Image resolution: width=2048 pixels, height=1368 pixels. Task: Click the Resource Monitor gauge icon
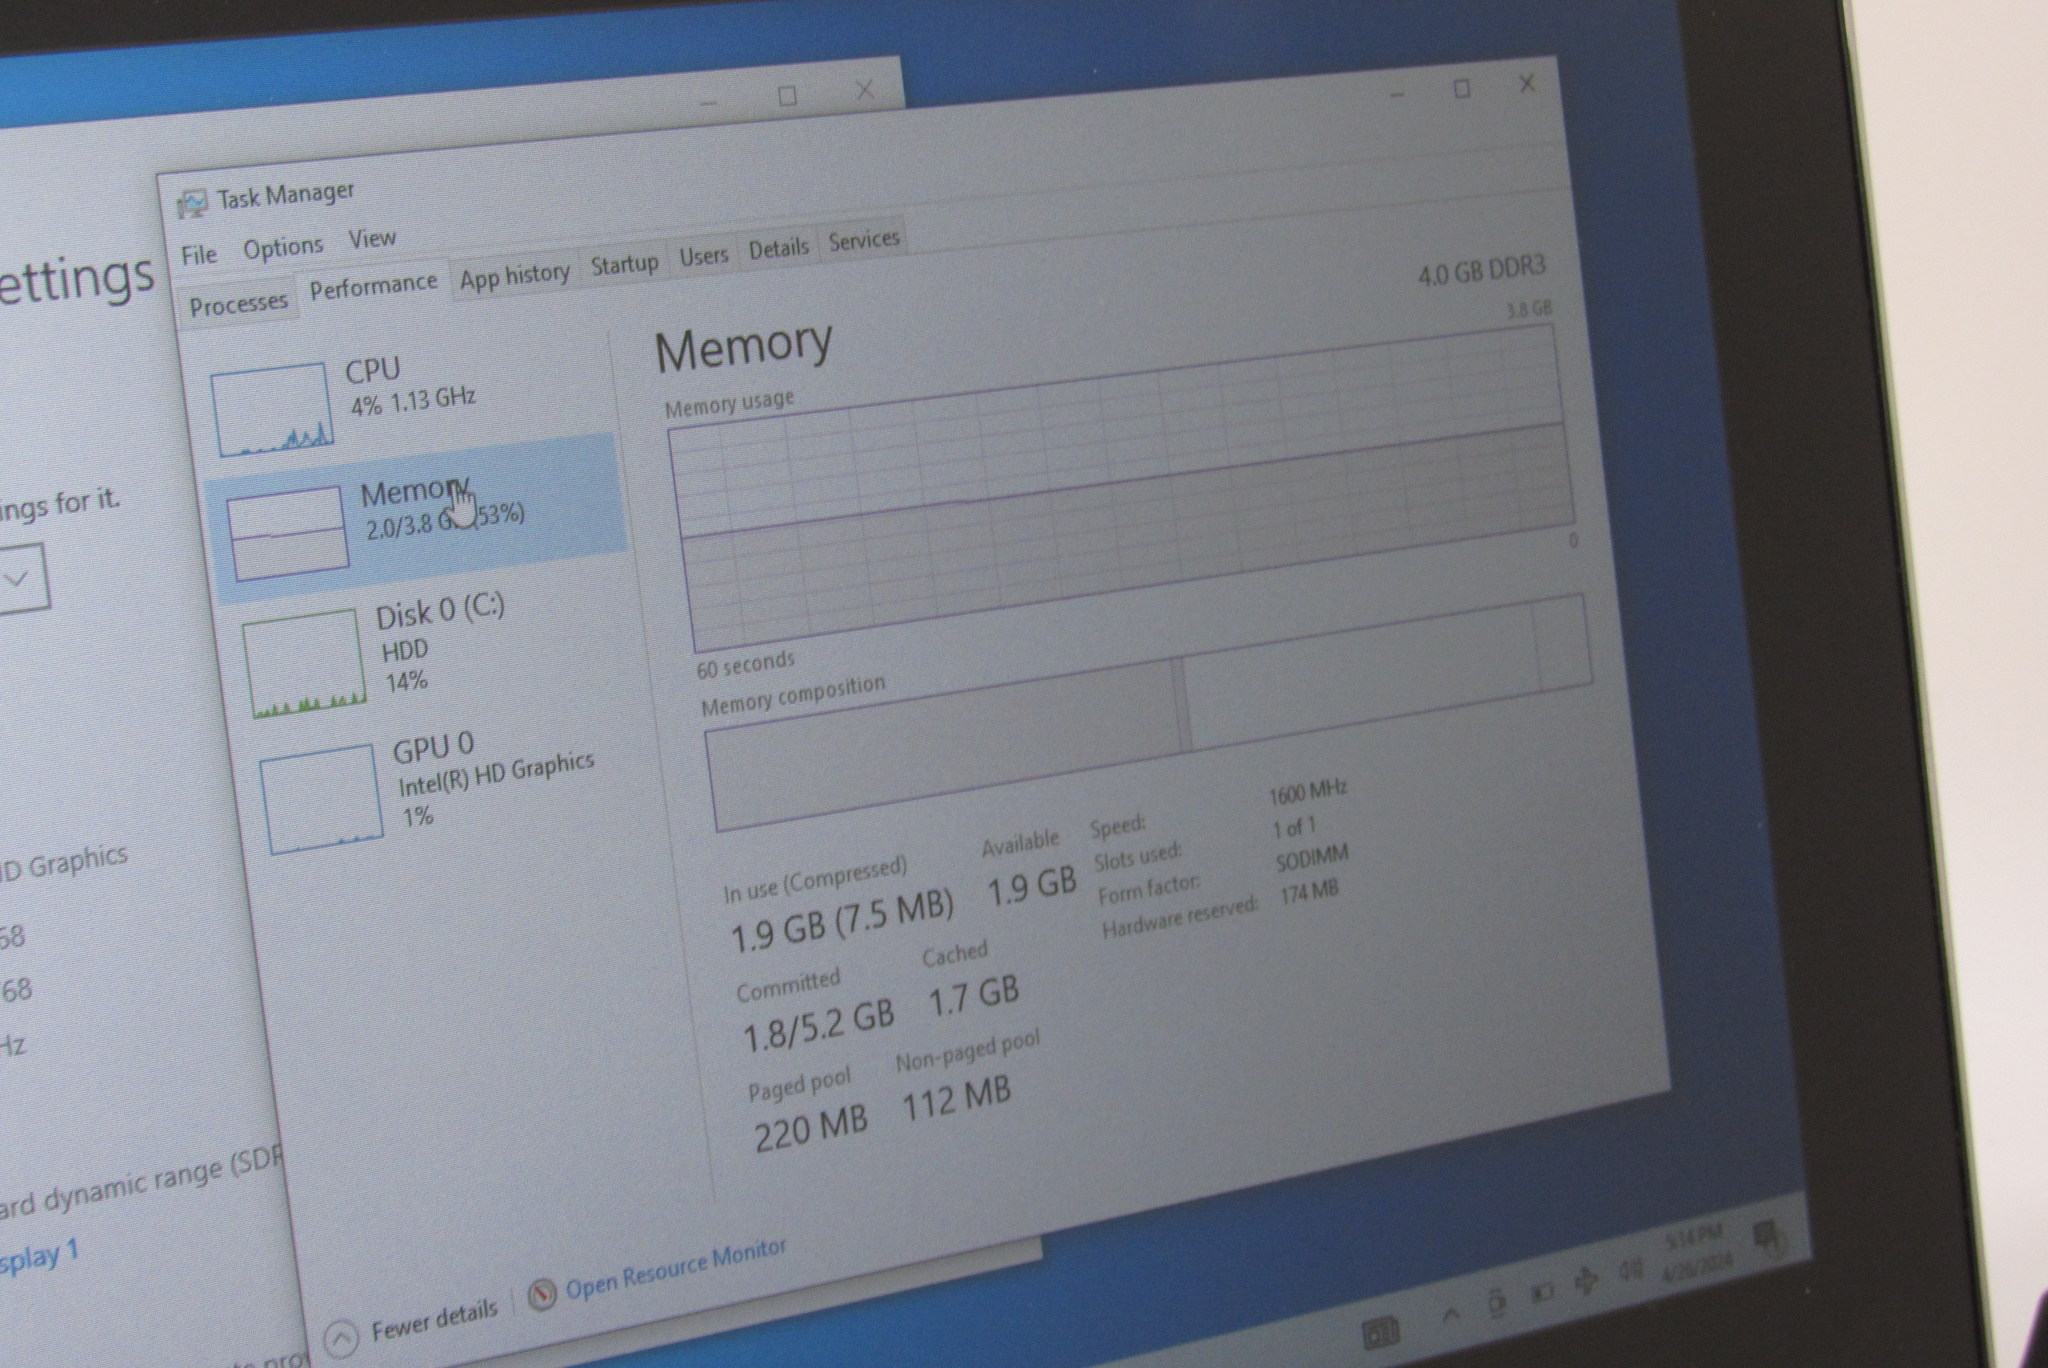point(541,1295)
